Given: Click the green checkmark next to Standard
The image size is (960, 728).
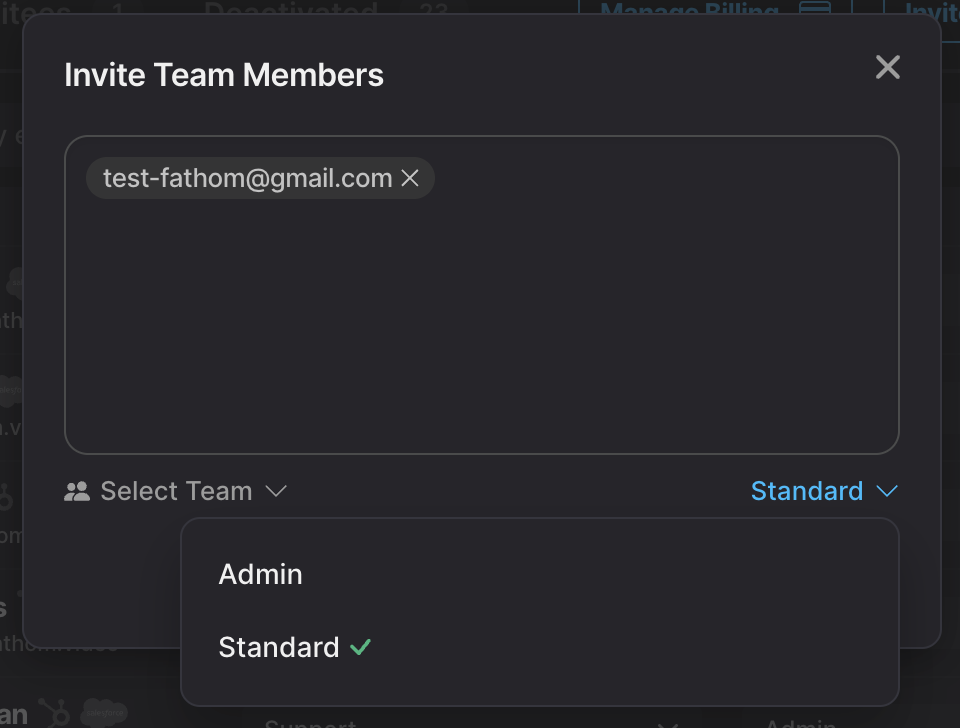Looking at the screenshot, I should point(360,647).
